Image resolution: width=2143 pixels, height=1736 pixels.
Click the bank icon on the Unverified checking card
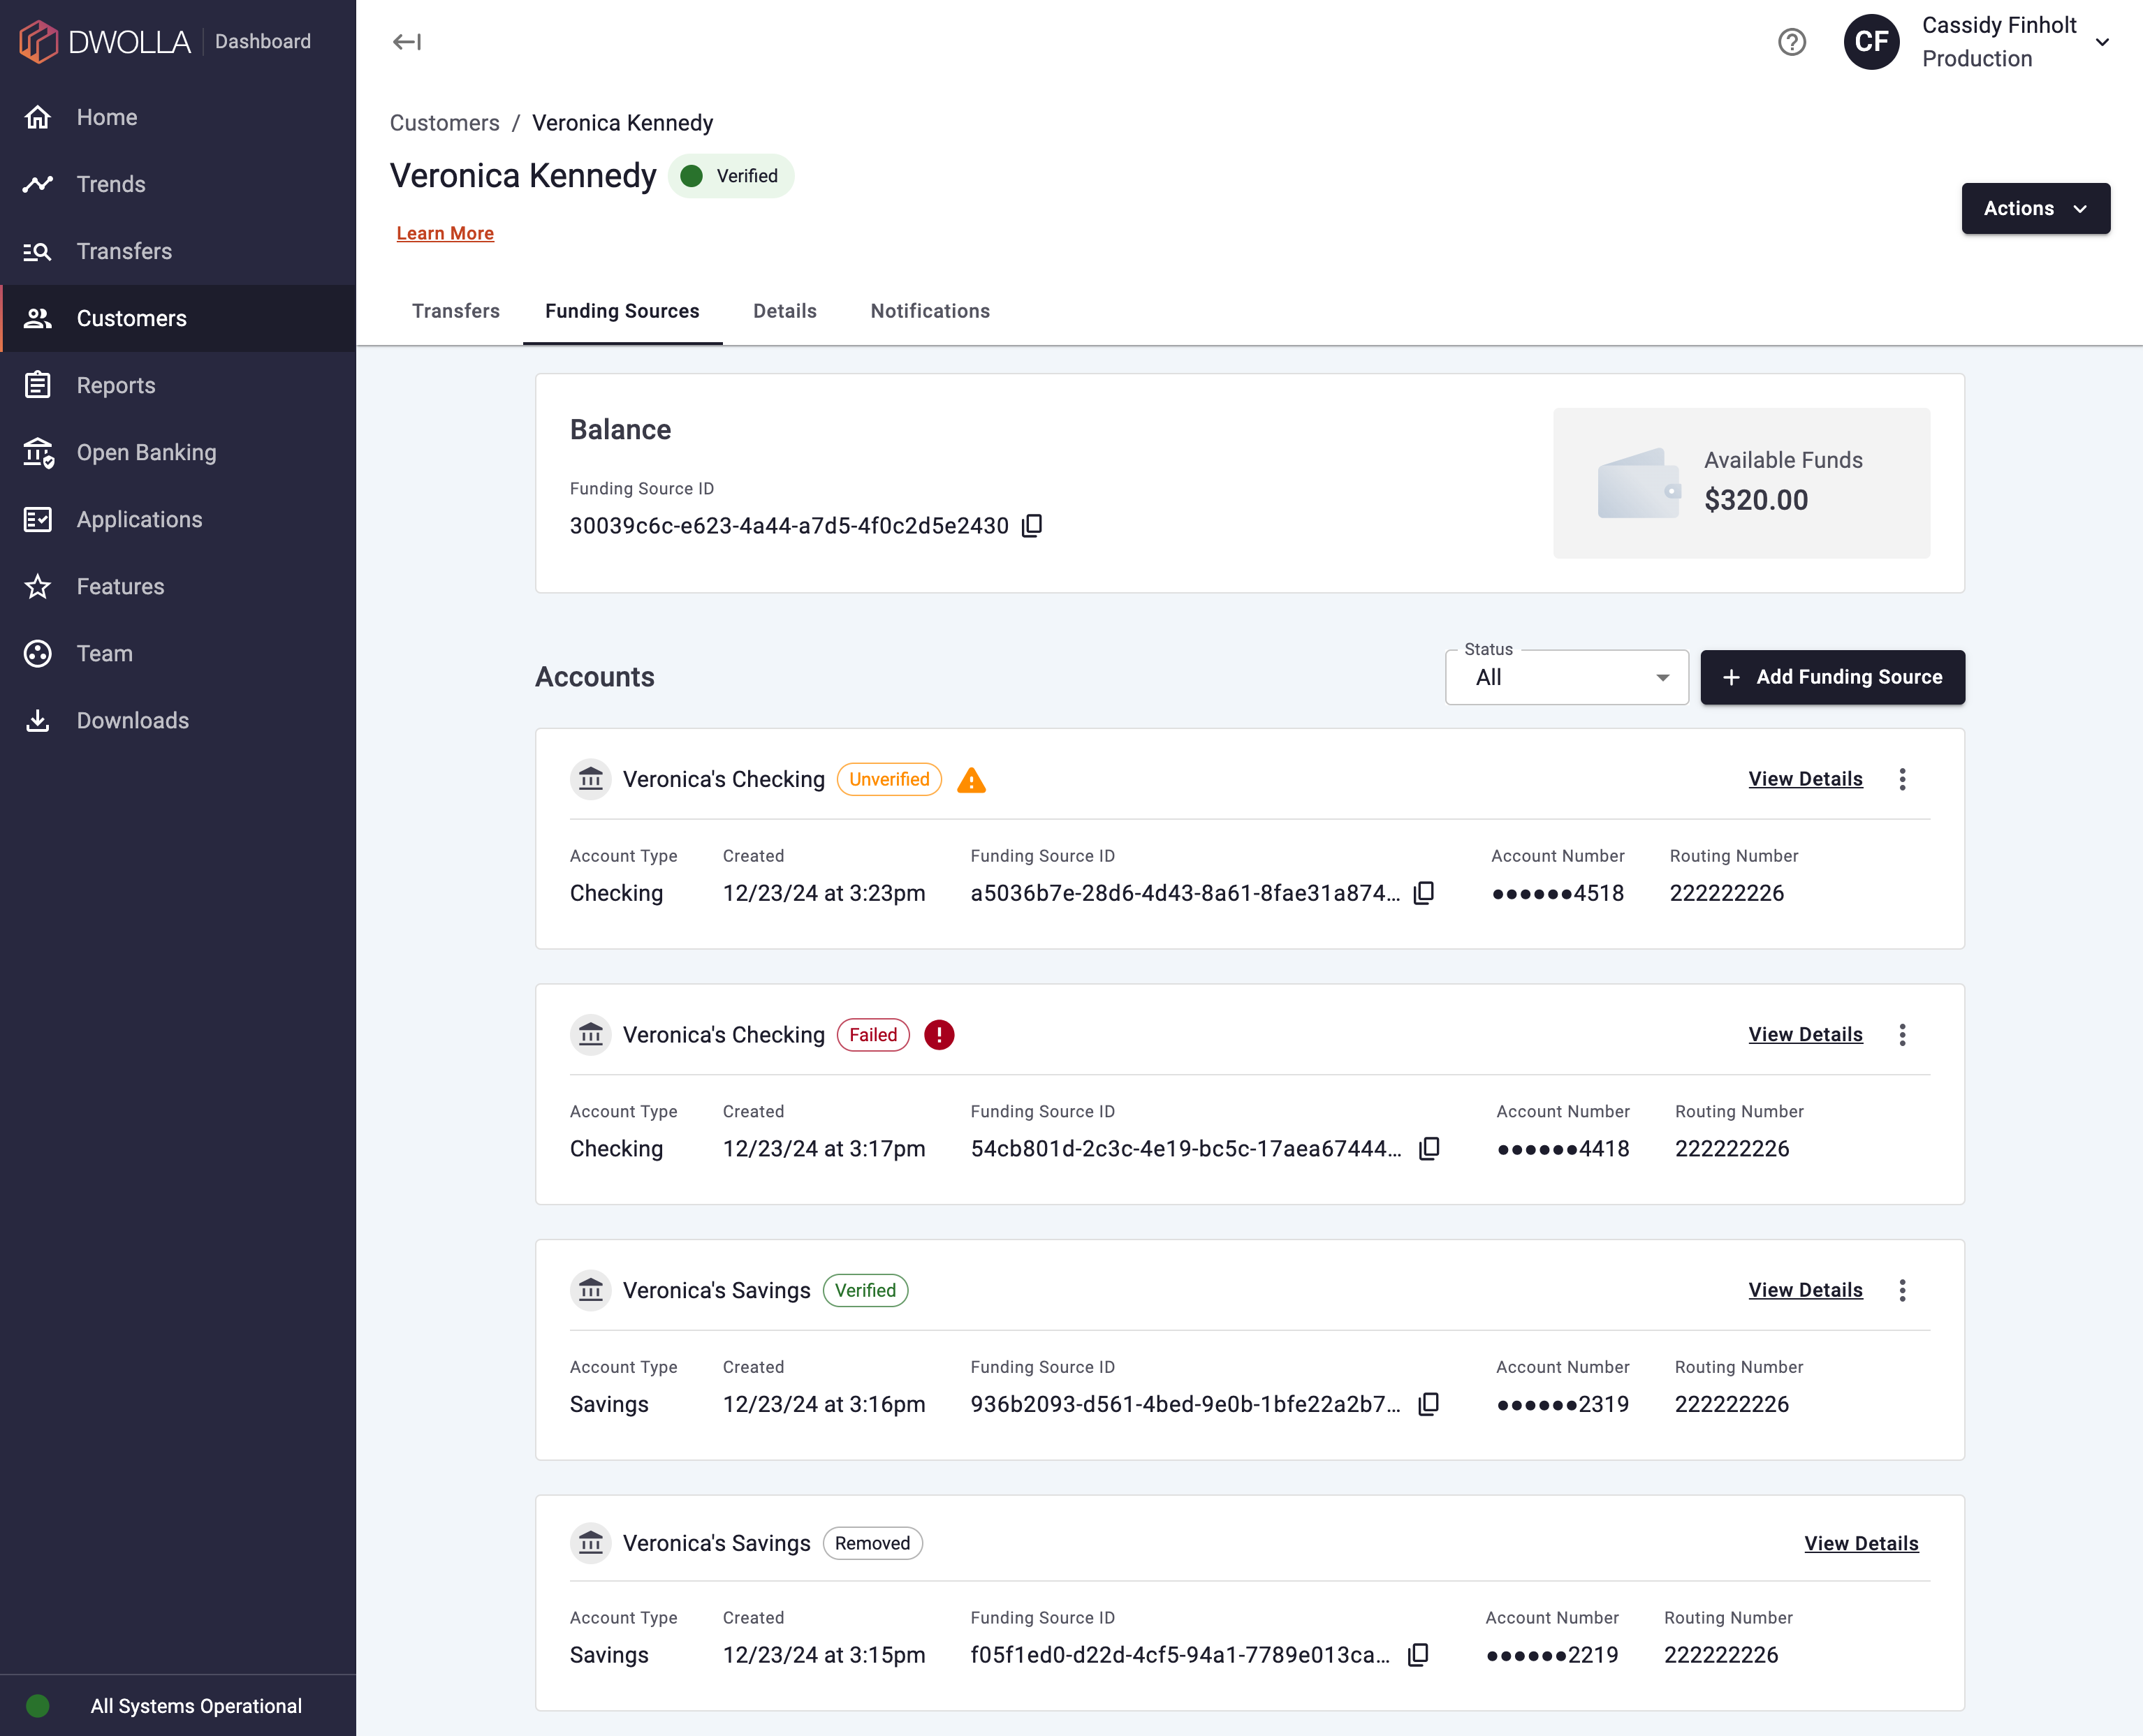591,779
